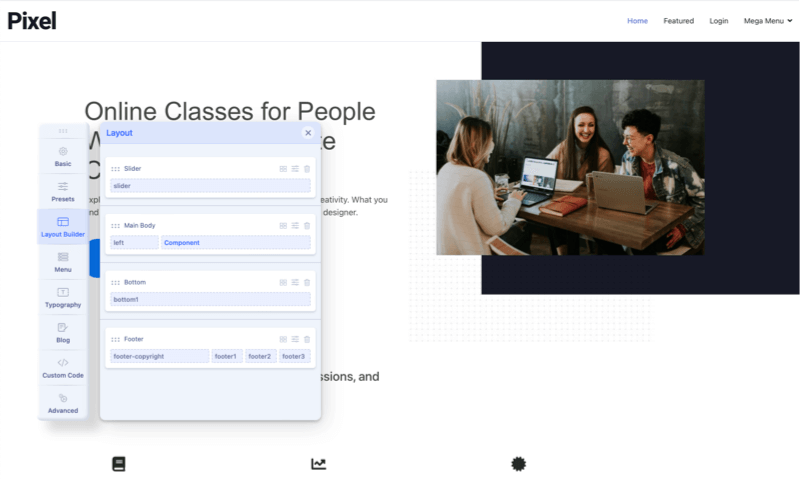Delete the Footer row
Screen dimensions: 800x480
click(x=307, y=339)
